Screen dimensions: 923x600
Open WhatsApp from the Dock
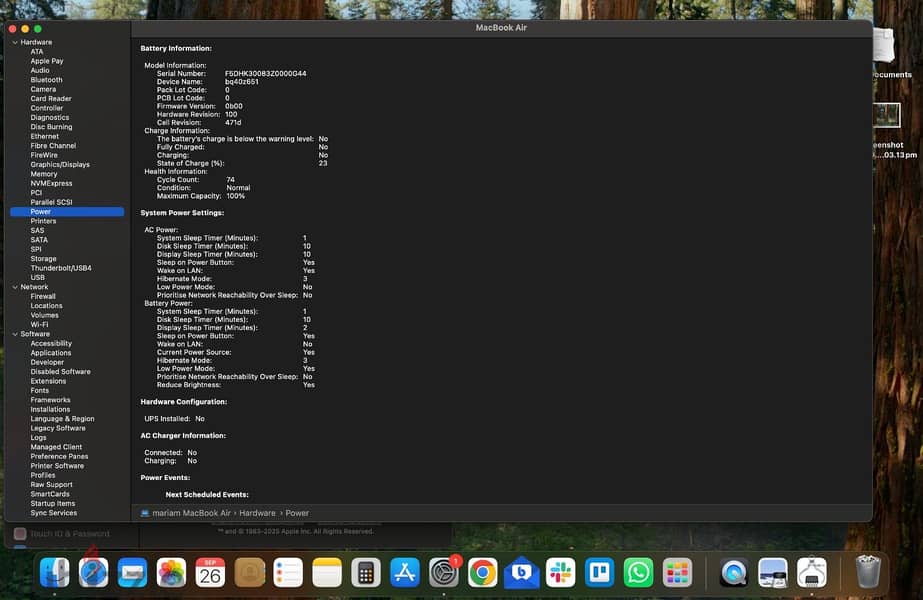click(x=638, y=572)
